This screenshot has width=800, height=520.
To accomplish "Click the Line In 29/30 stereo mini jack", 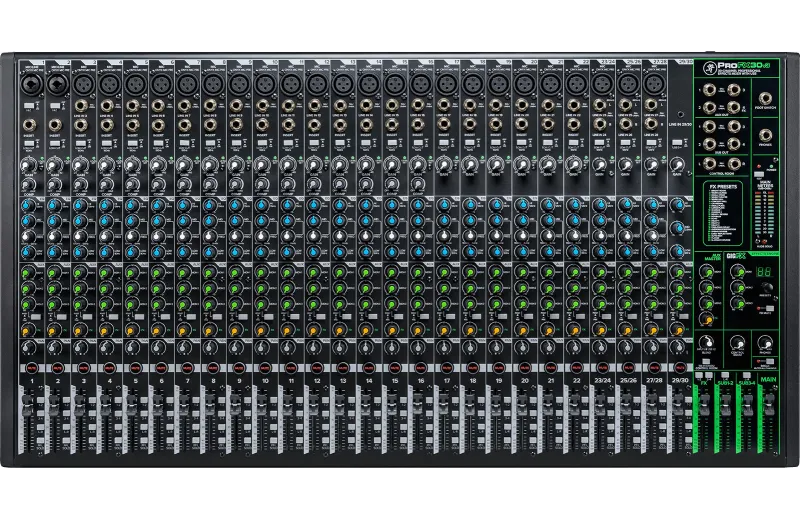I will [x=680, y=115].
